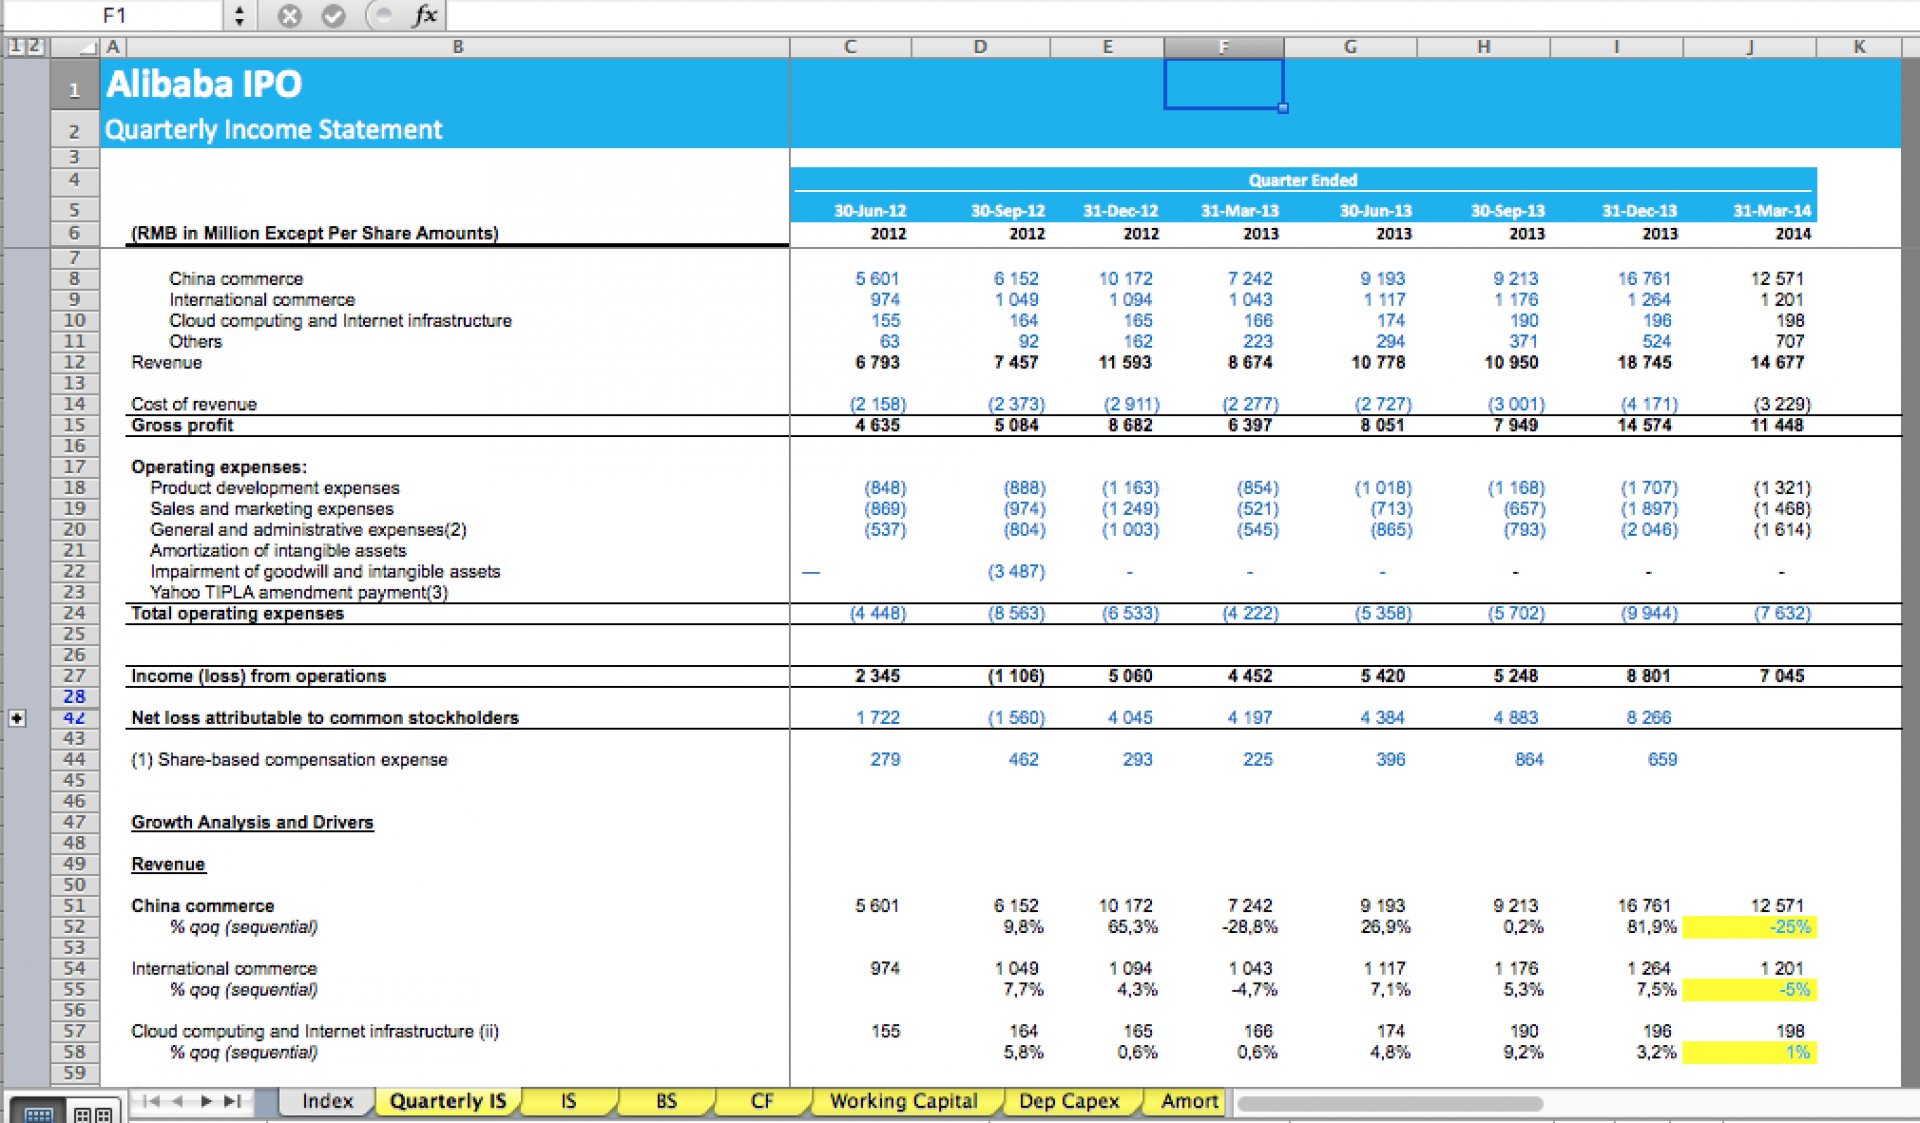The width and height of the screenshot is (1920, 1123).
Task: Click the Quarter Ended header cell
Action: point(1302,180)
